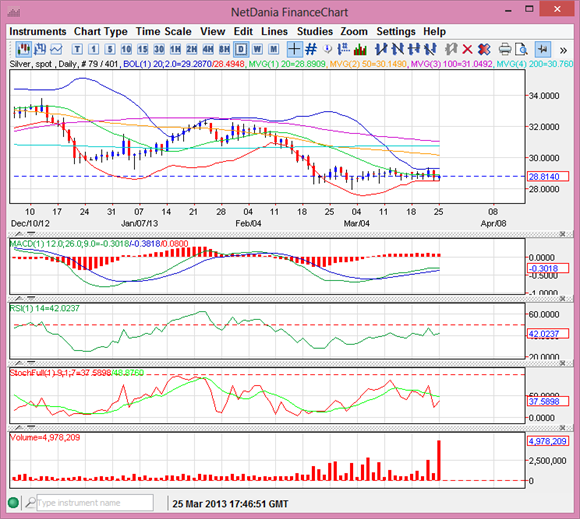Open the View menu
This screenshot has height=519, width=580.
pyautogui.click(x=213, y=31)
